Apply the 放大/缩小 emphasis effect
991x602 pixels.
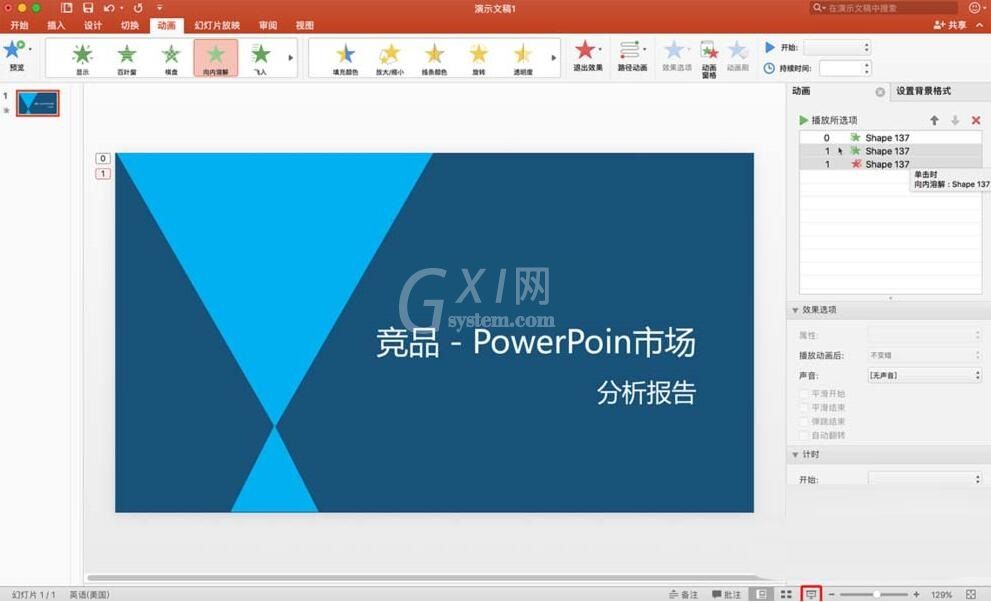(390, 58)
